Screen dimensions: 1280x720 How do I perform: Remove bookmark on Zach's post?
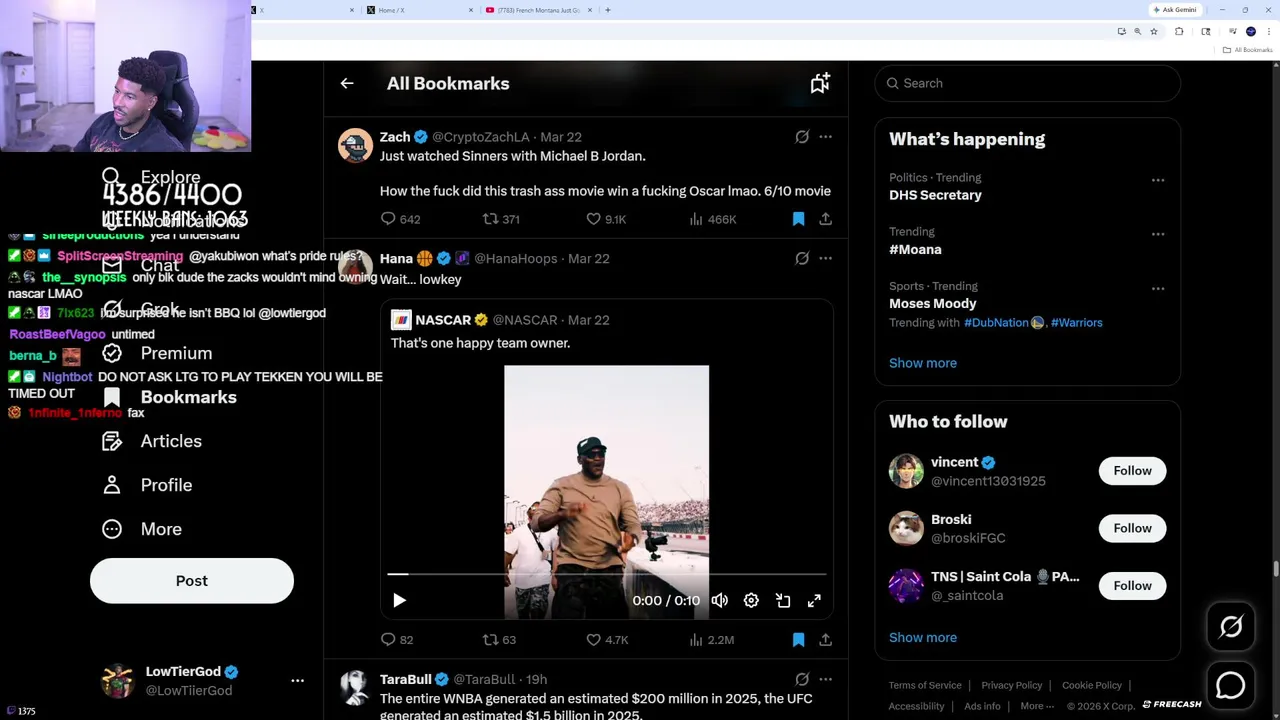point(798,219)
